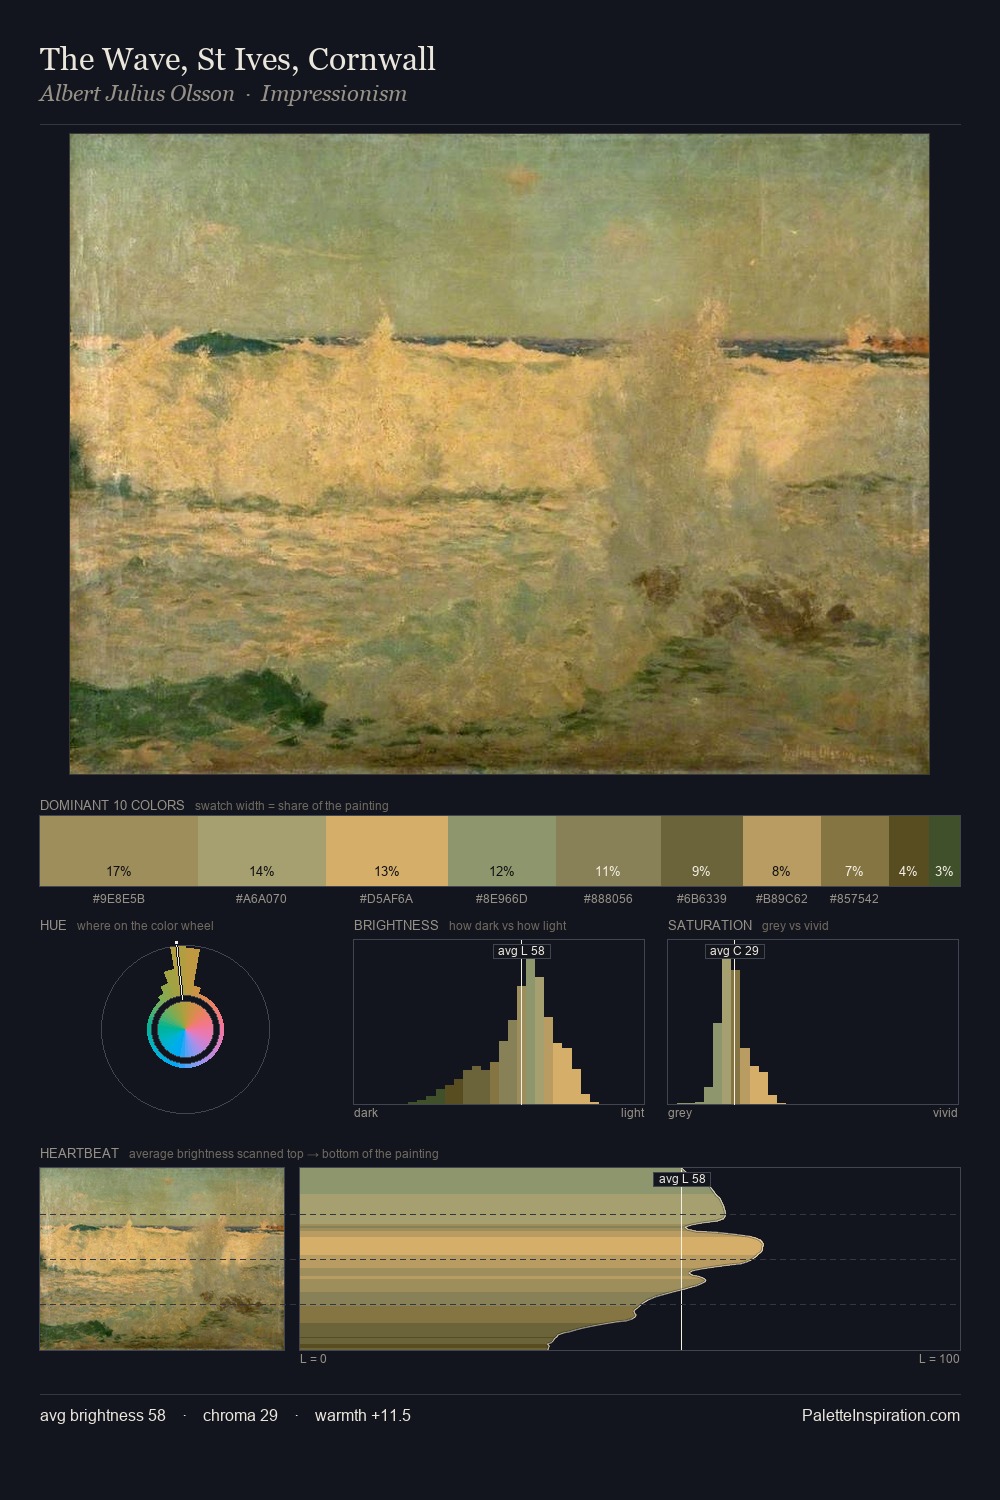Click the 'vivid' saturation axis label

pyautogui.click(x=945, y=1113)
